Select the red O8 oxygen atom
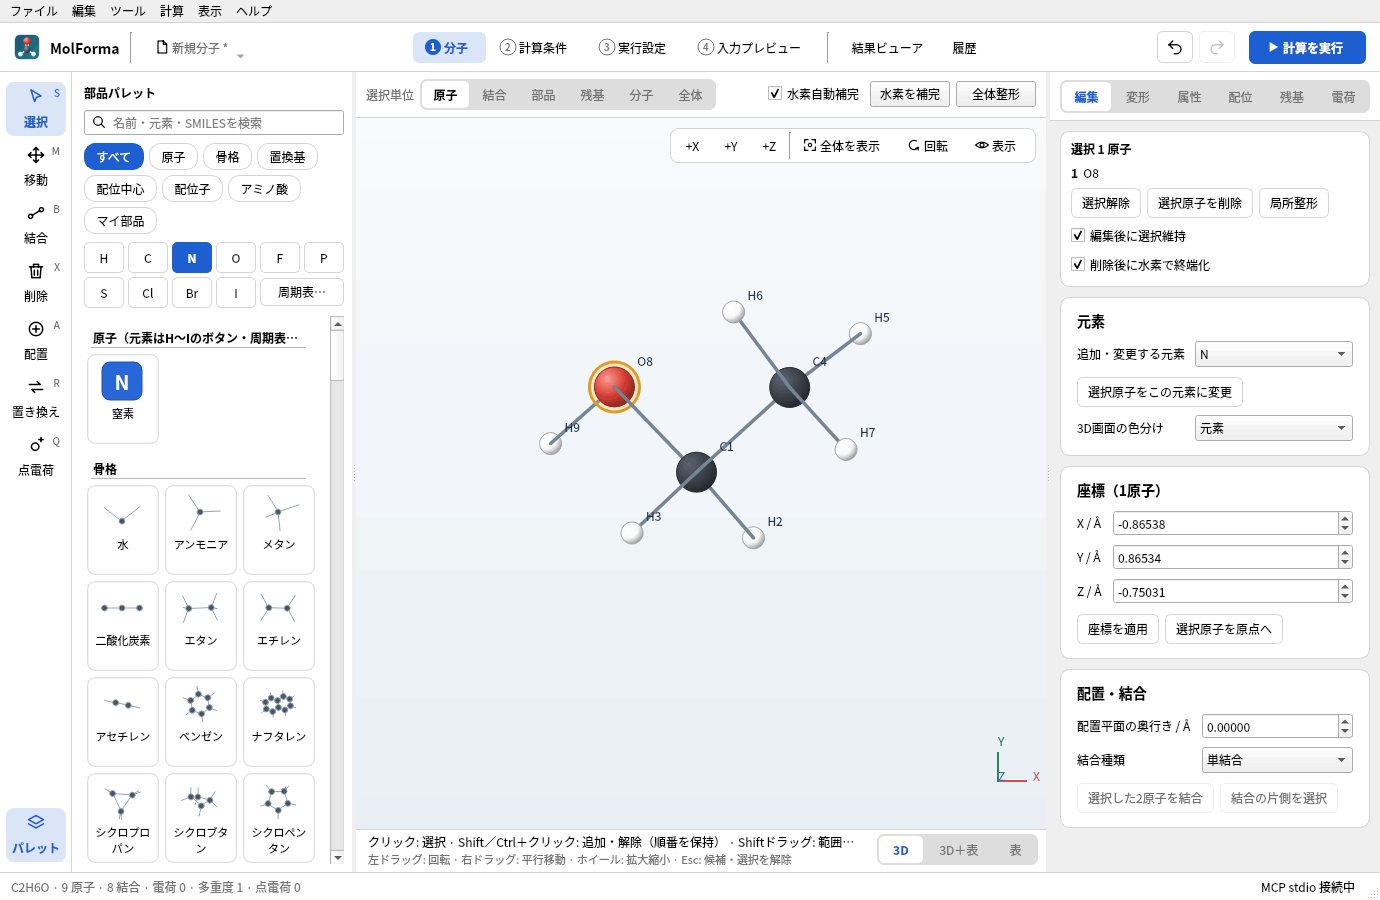Screen dimensions: 1380x900 click(x=614, y=386)
